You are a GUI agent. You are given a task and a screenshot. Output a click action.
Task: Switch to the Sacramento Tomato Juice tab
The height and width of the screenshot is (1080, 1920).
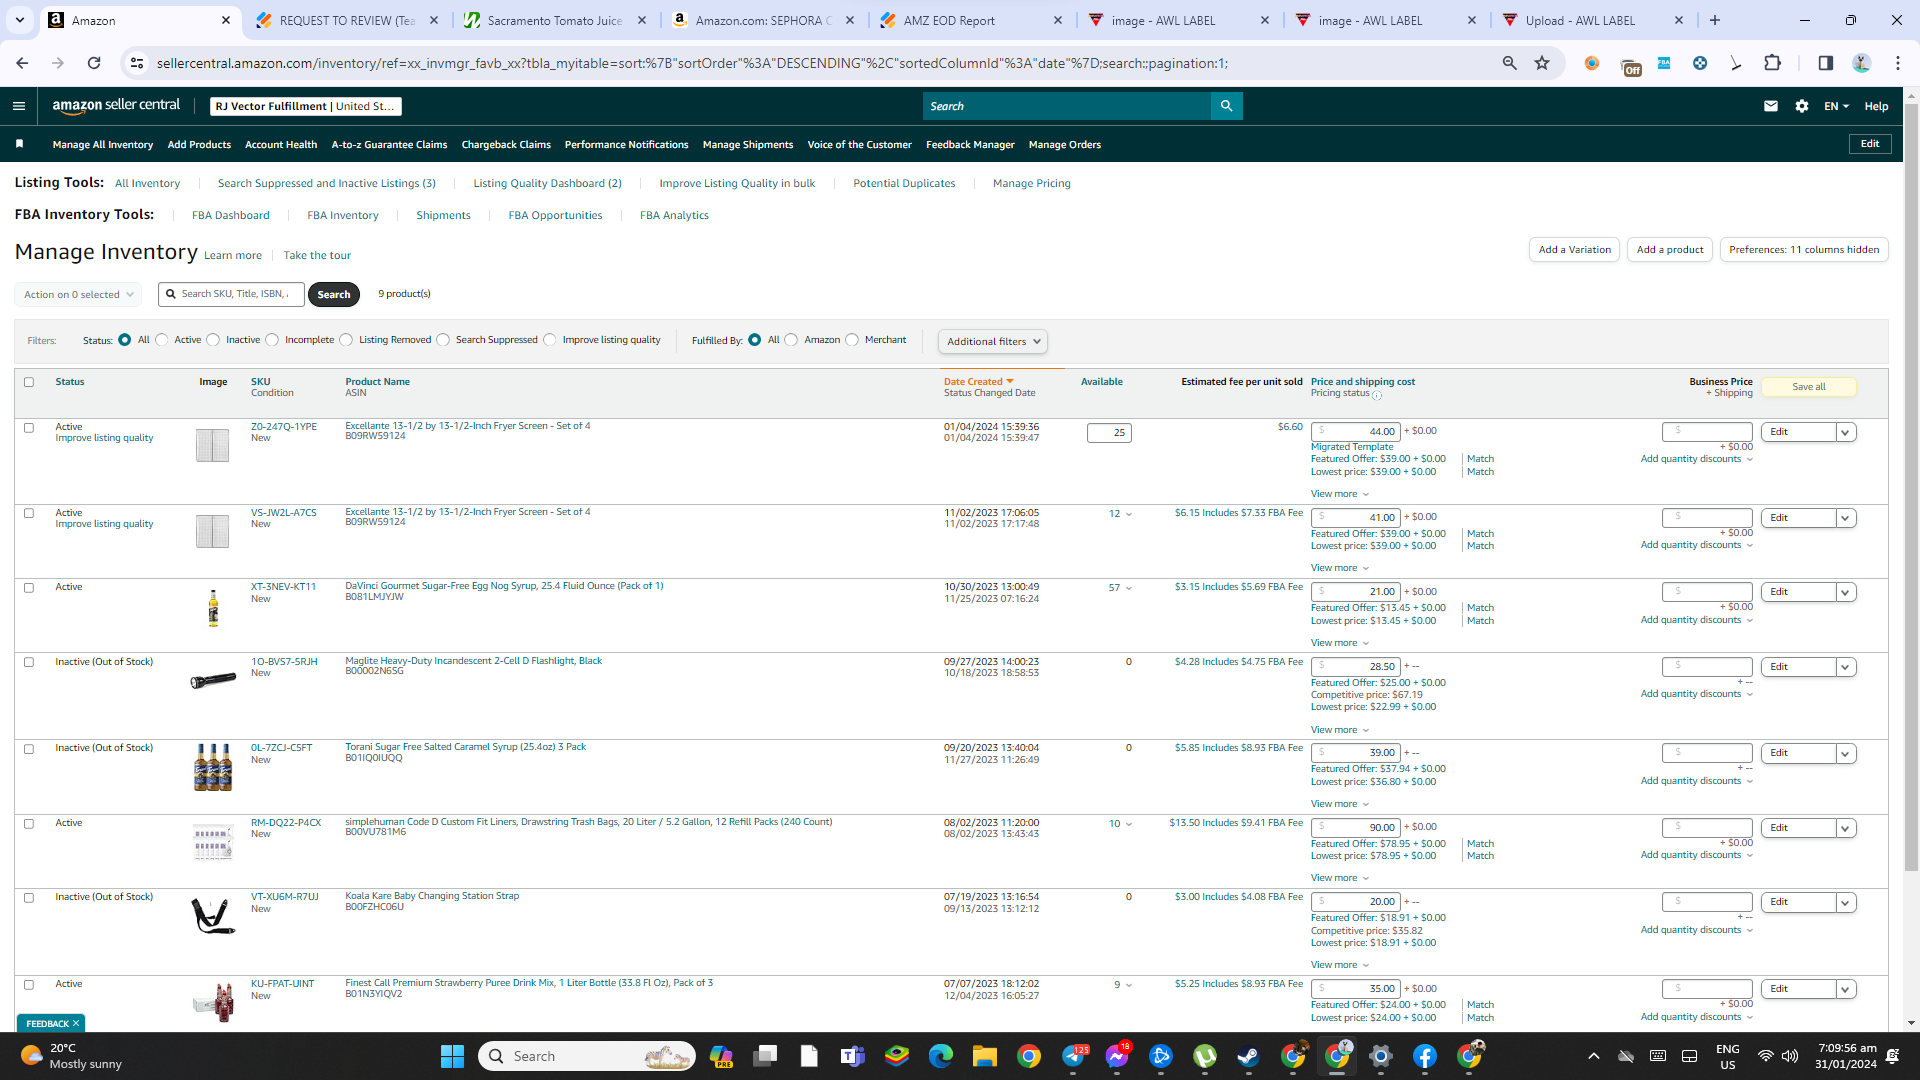click(556, 20)
